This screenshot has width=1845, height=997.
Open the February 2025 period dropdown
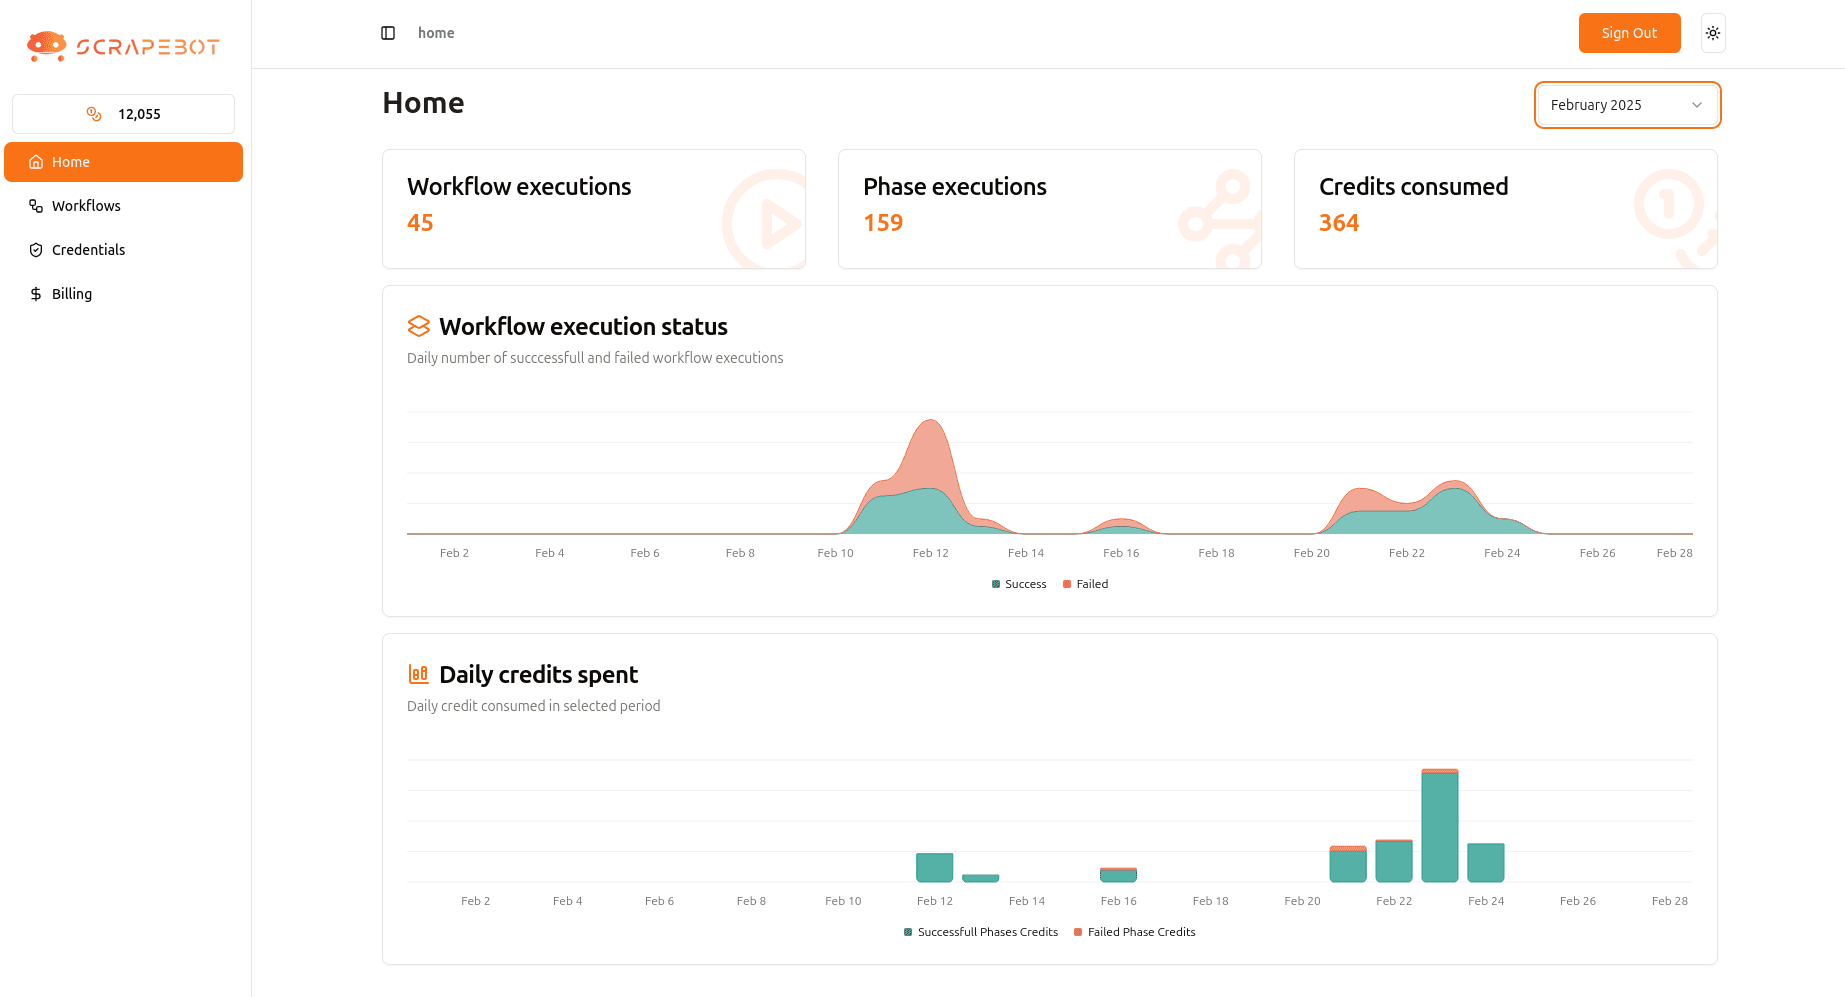coord(1610,105)
